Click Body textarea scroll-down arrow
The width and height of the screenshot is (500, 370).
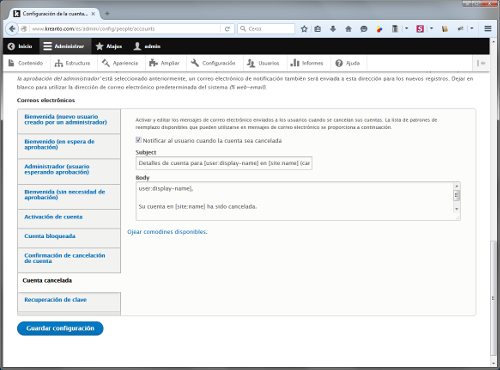click(457, 209)
